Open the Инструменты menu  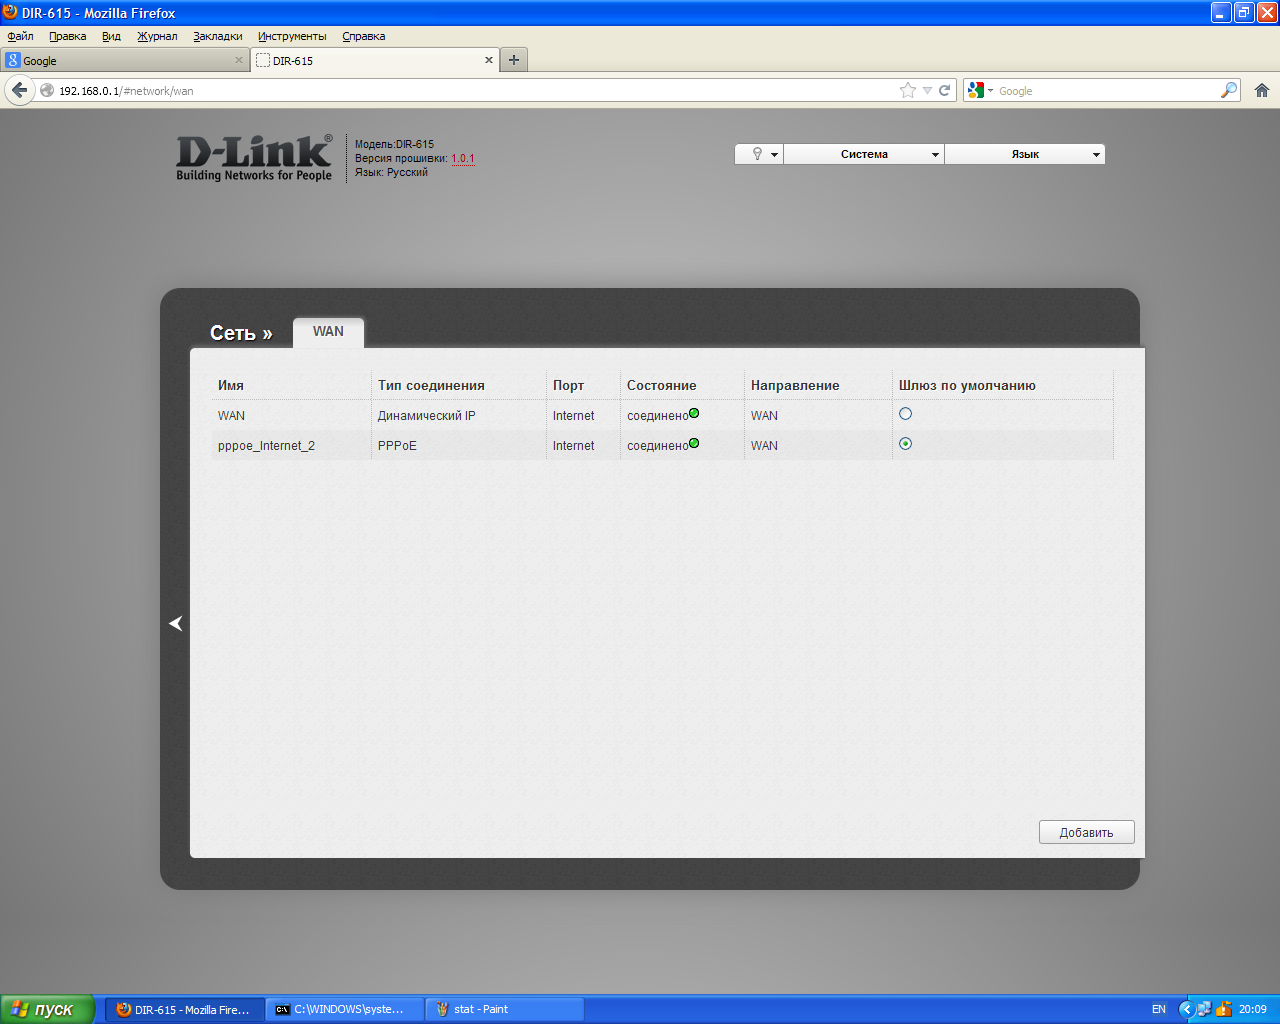(x=292, y=36)
